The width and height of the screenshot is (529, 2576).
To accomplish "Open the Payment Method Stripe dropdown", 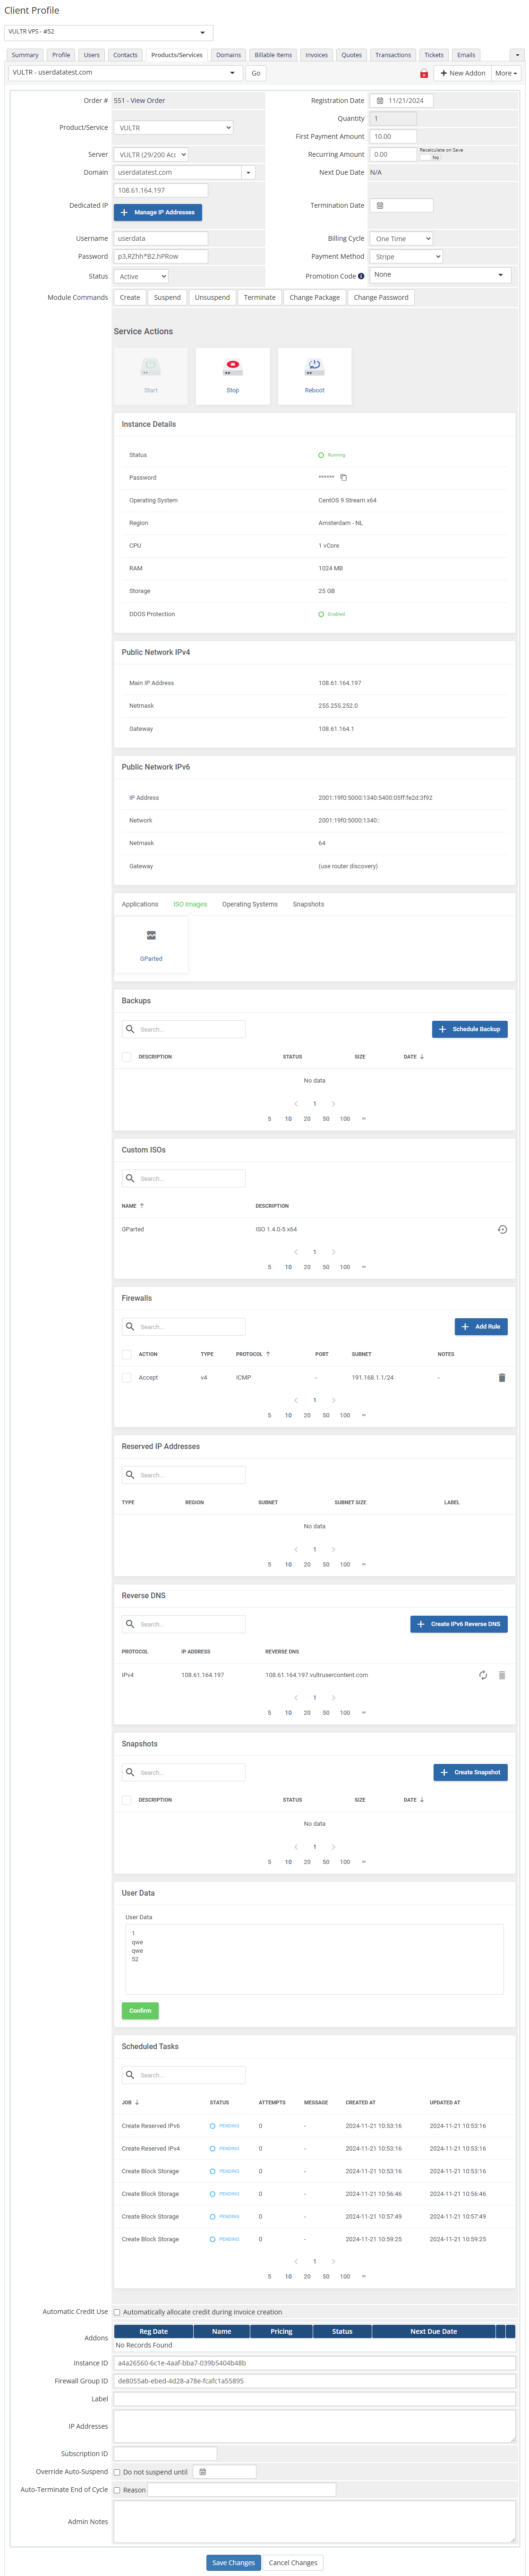I will [x=406, y=257].
